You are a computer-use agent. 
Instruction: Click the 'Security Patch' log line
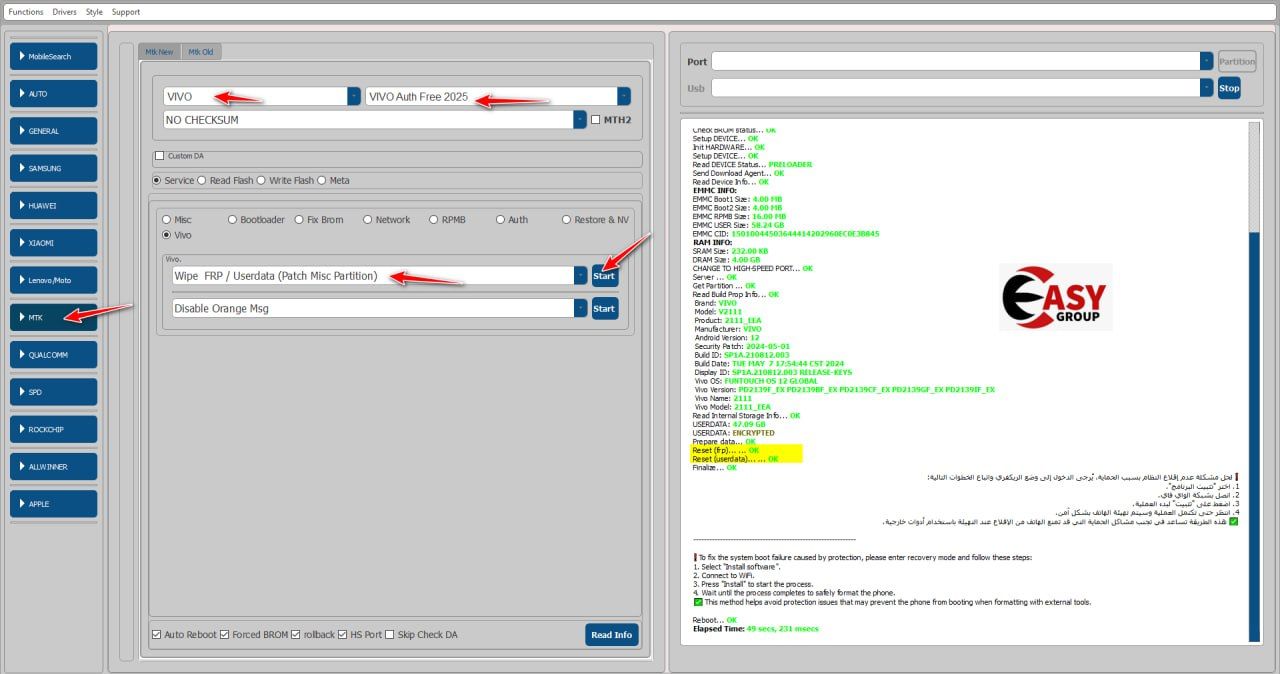point(743,346)
